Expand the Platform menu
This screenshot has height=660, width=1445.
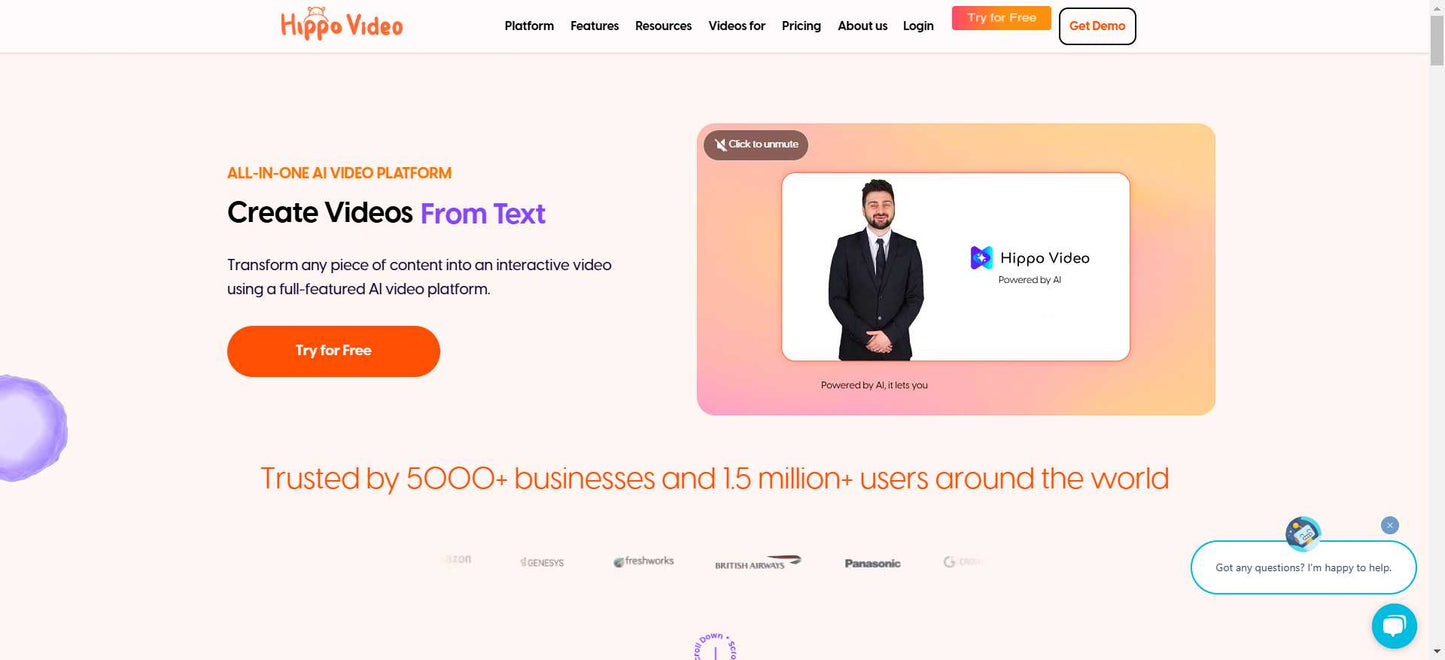529,26
